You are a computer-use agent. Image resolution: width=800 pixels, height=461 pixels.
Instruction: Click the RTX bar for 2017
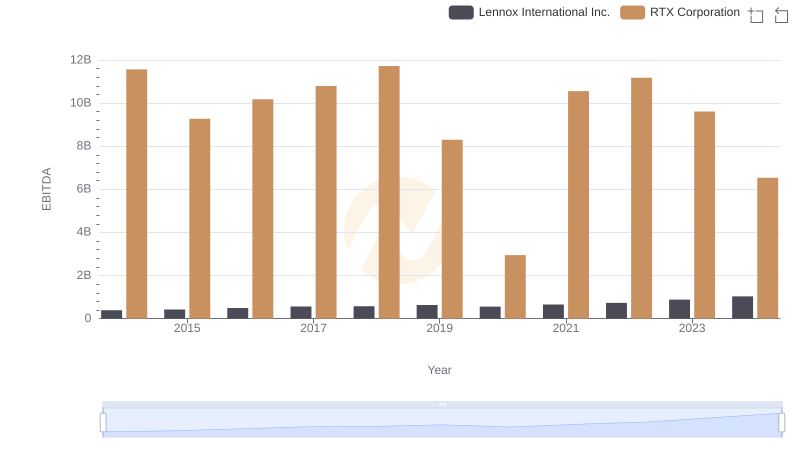tap(326, 202)
